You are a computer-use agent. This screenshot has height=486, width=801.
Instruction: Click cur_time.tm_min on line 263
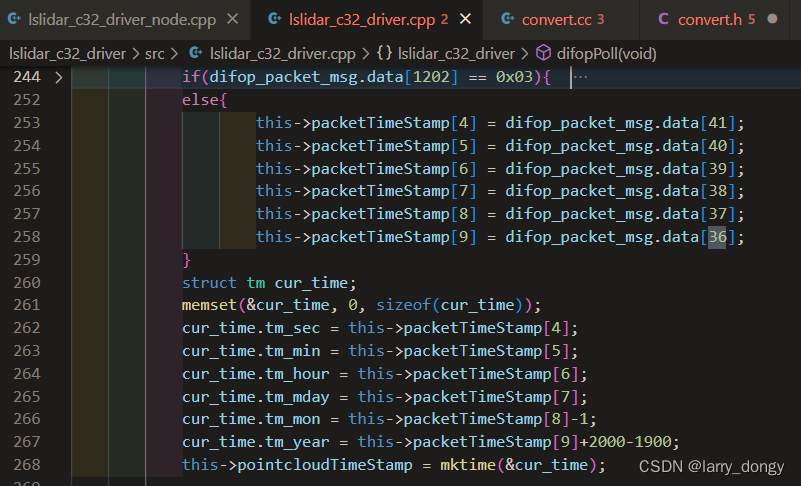[251, 351]
